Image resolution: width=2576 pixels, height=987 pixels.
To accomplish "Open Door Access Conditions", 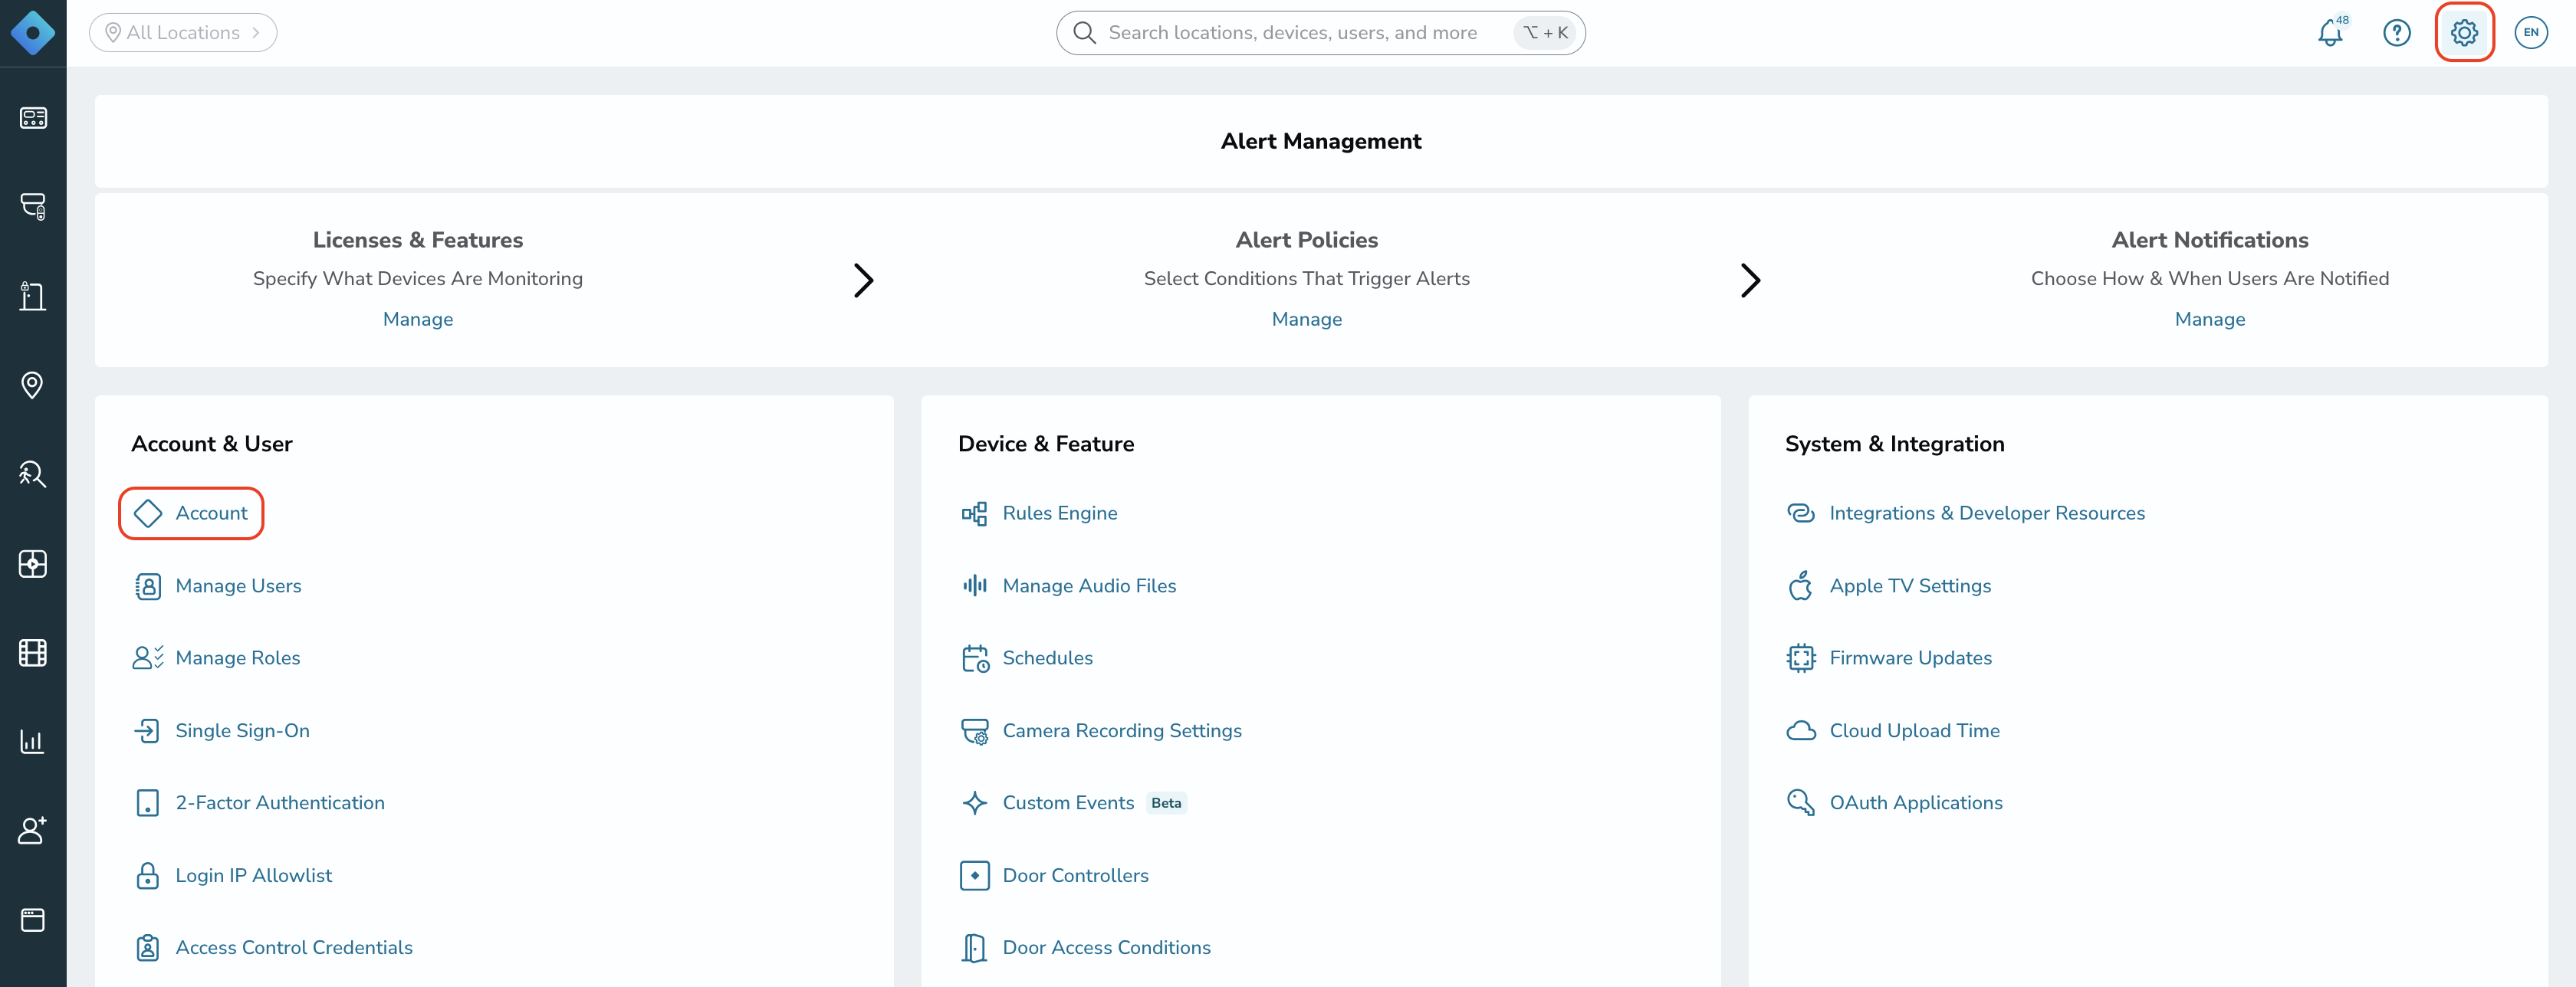I will [1085, 948].
